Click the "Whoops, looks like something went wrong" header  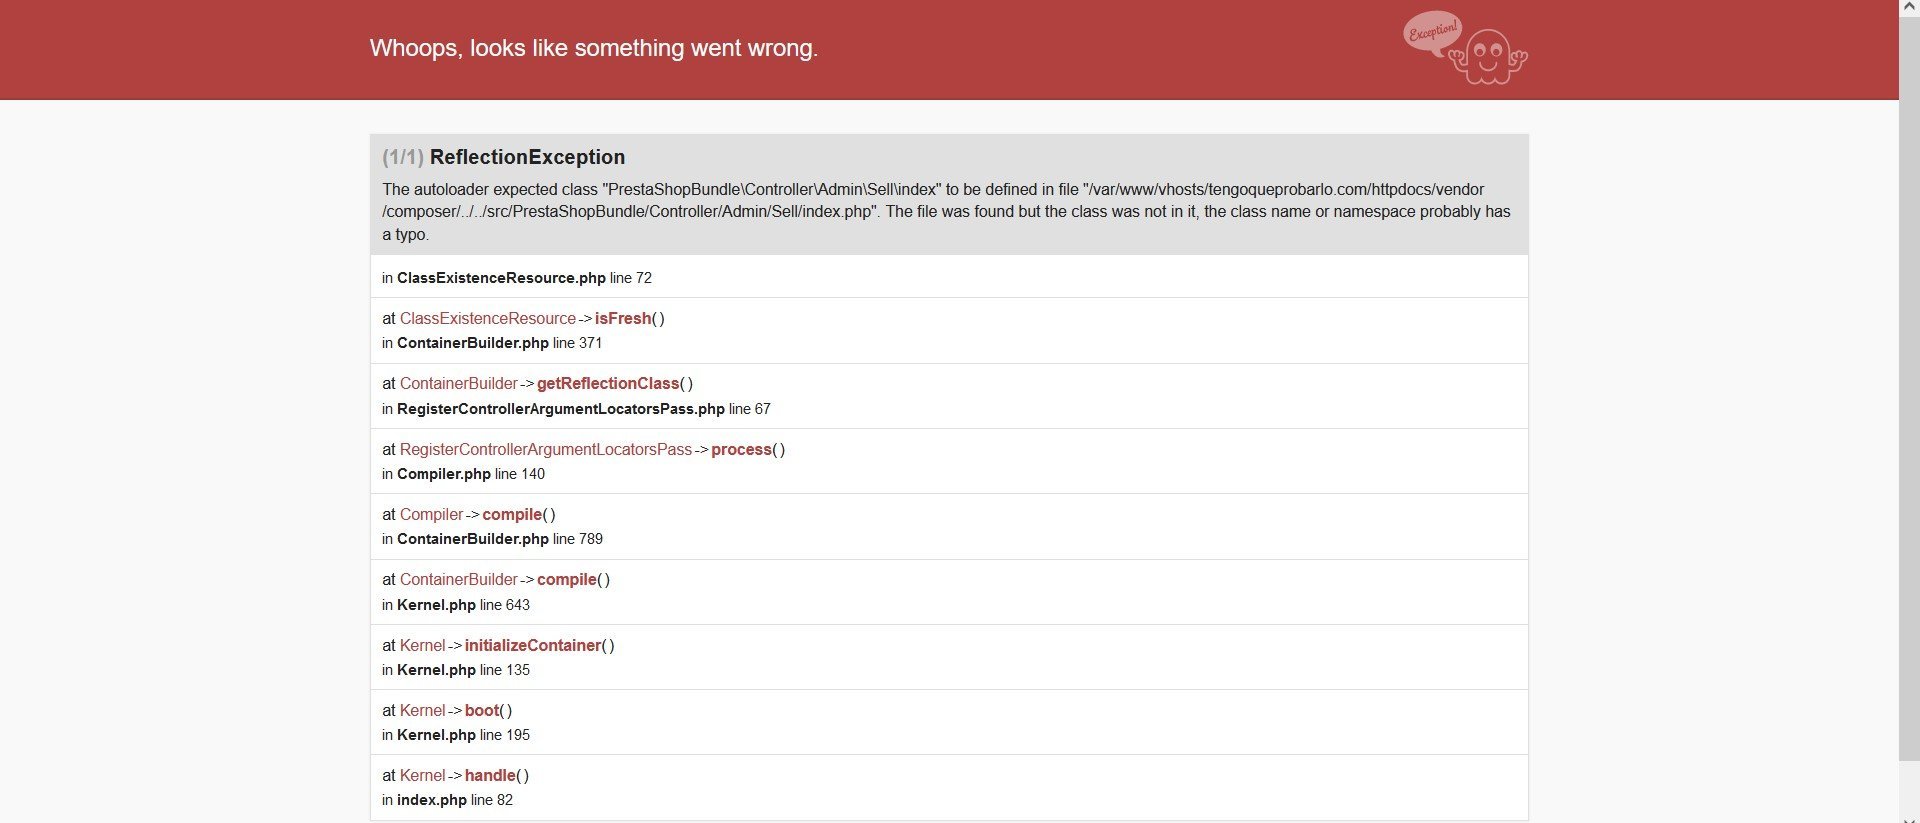point(593,48)
